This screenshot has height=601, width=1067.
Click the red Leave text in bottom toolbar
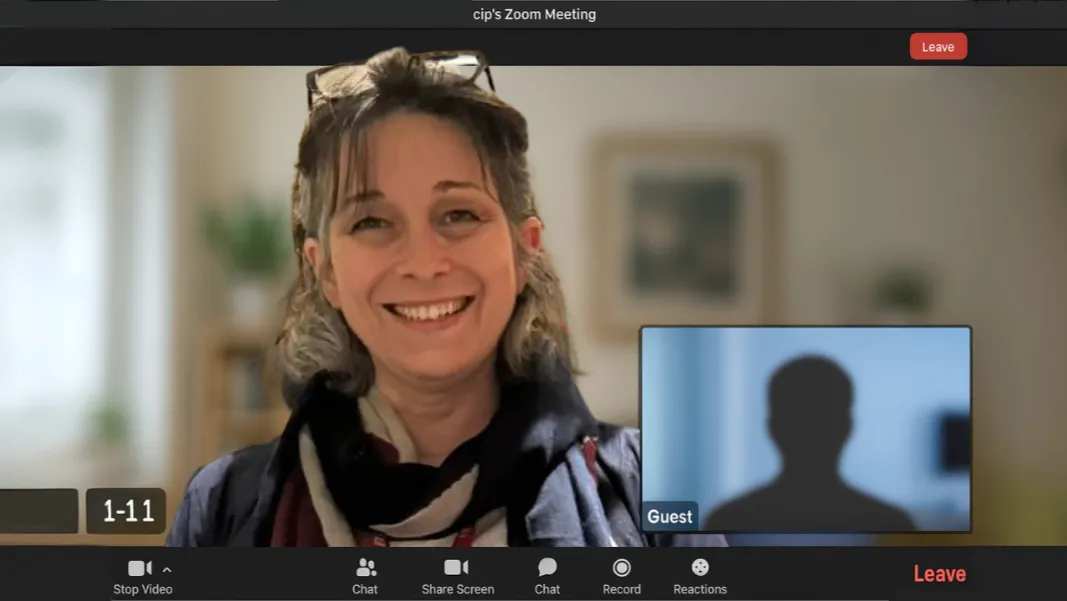coord(939,574)
